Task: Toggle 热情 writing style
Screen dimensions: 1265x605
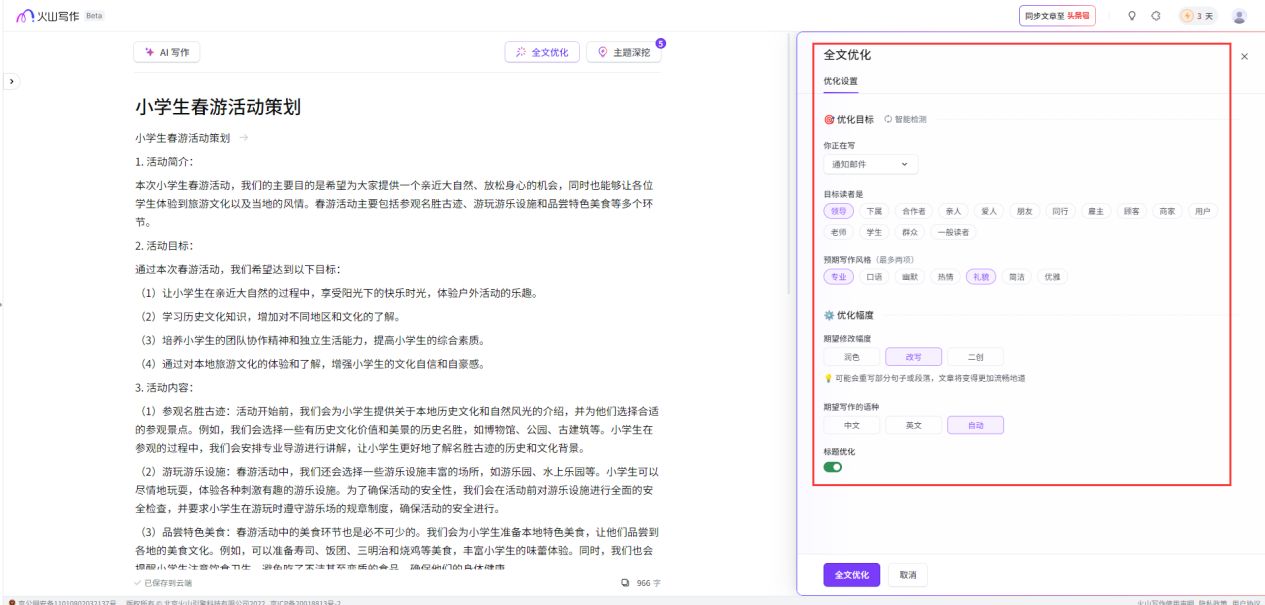Action: tap(945, 276)
